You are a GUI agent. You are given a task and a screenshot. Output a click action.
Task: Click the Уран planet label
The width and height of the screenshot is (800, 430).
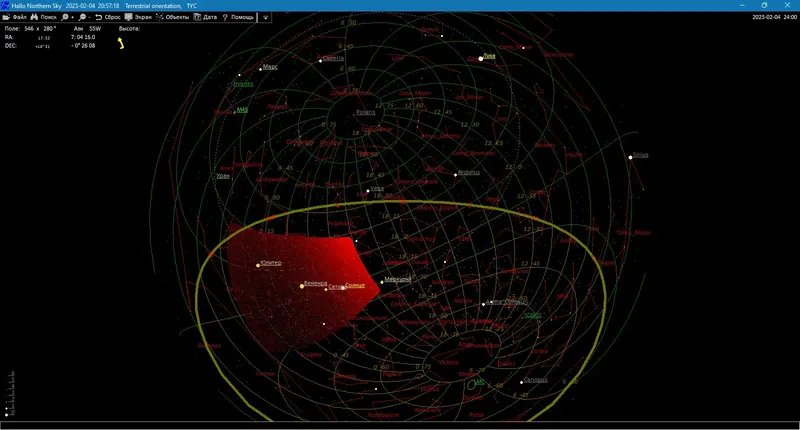(x=223, y=176)
